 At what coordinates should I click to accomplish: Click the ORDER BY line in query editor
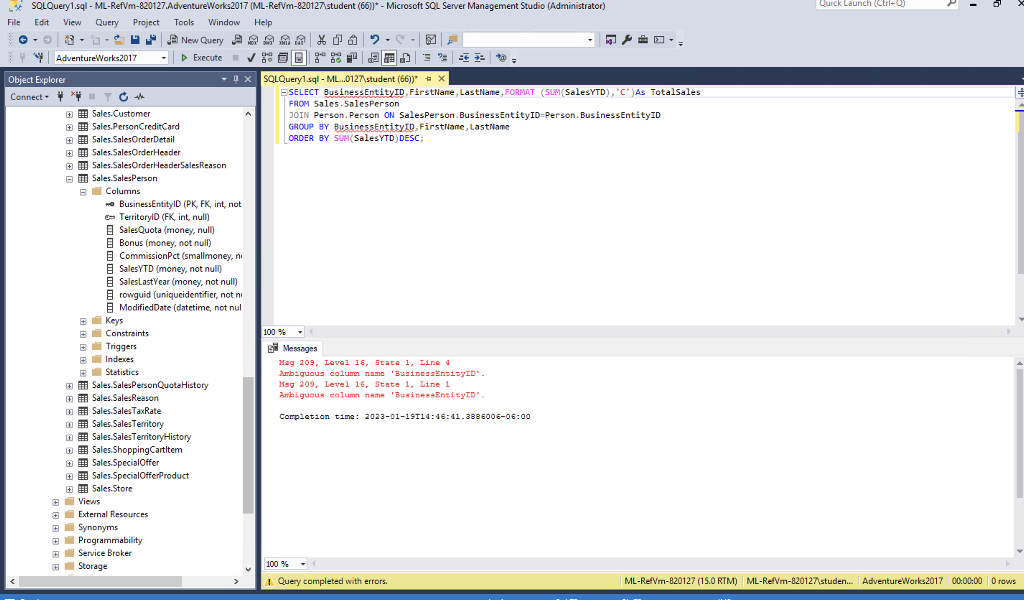coord(356,138)
